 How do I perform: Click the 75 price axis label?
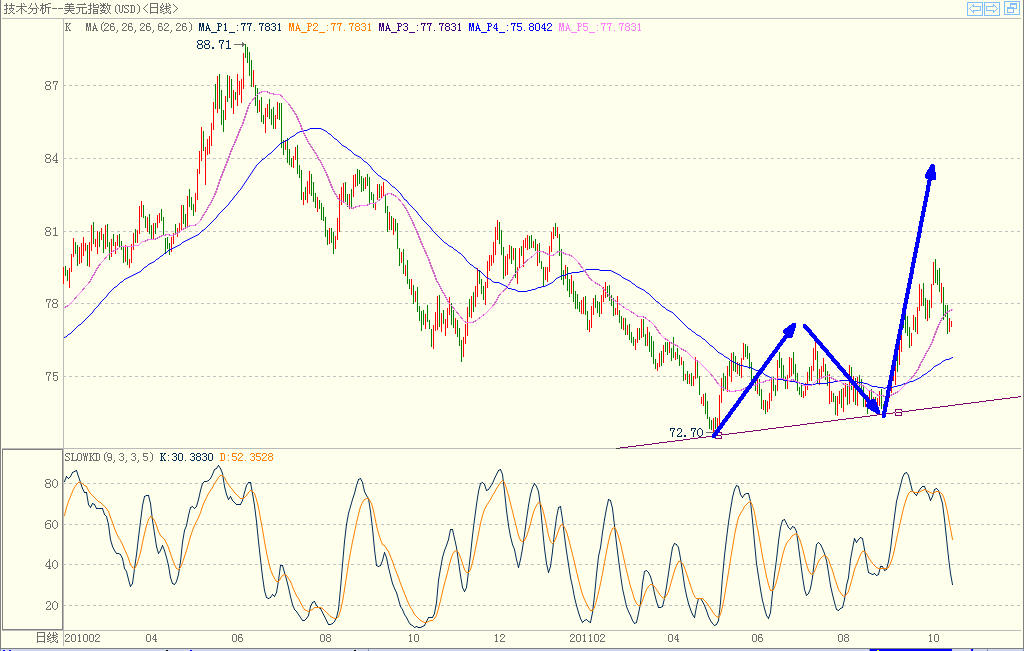point(52,377)
